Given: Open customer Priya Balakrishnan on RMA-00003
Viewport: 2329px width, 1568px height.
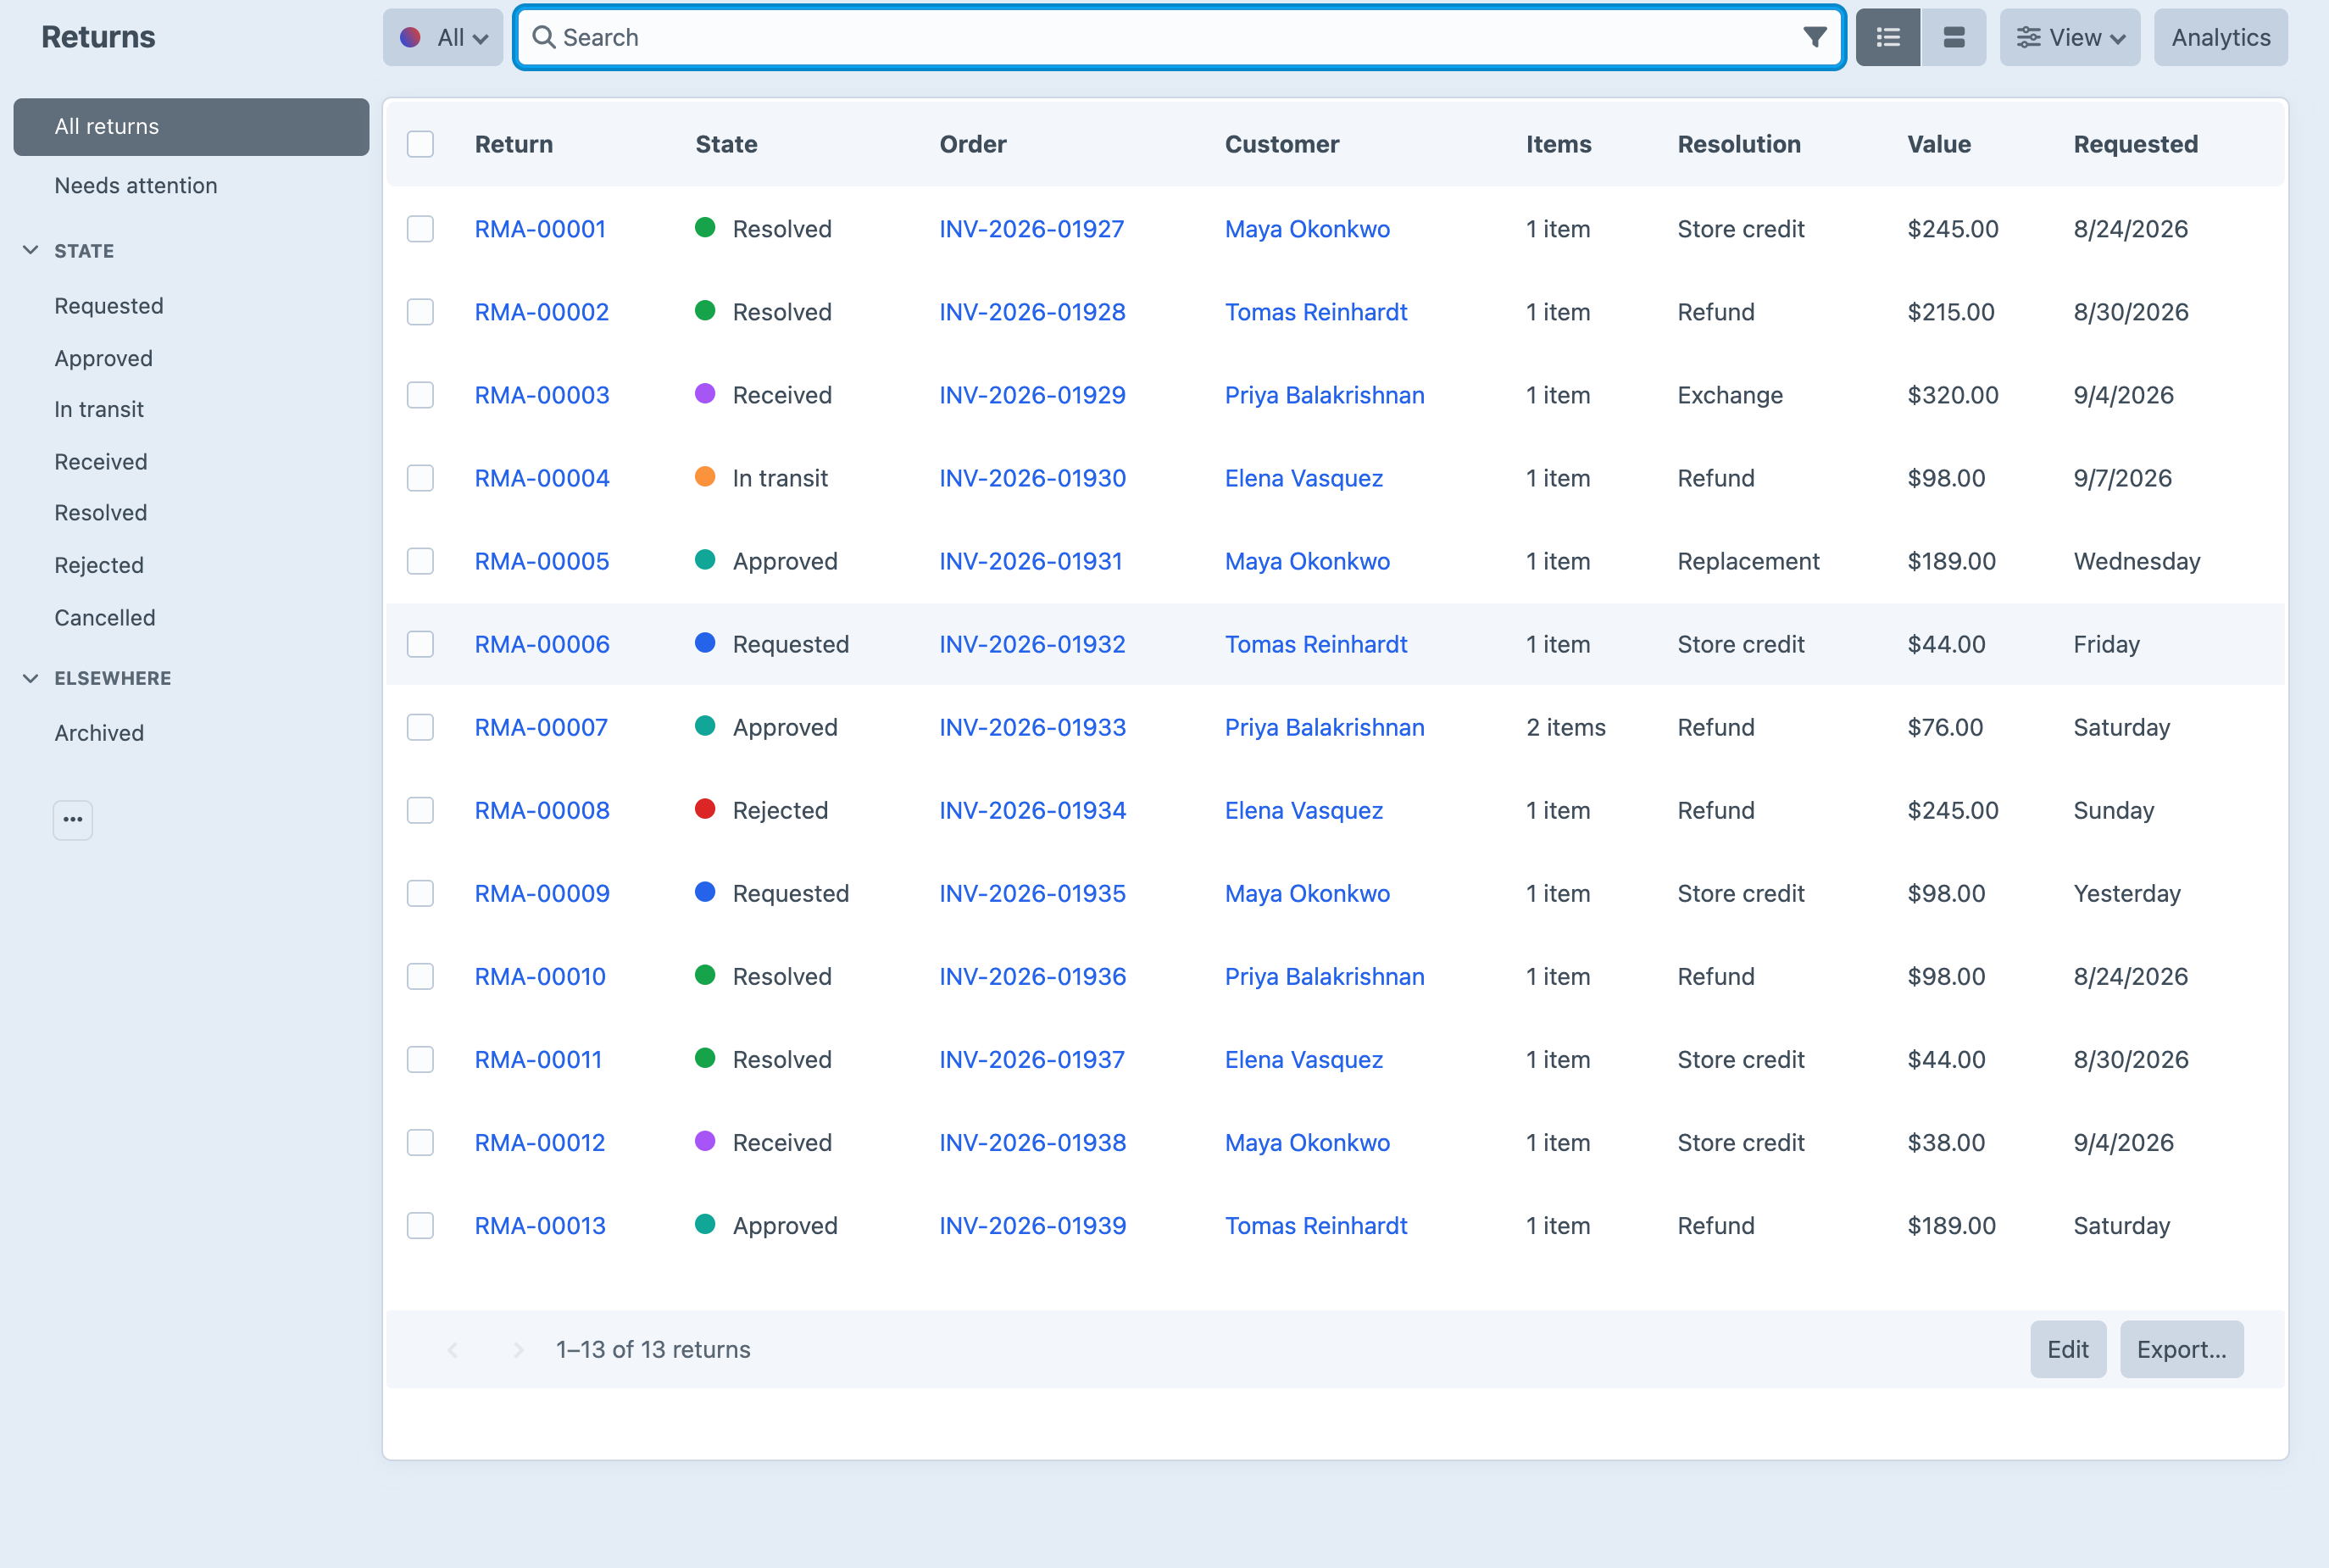Looking at the screenshot, I should (x=1325, y=395).
